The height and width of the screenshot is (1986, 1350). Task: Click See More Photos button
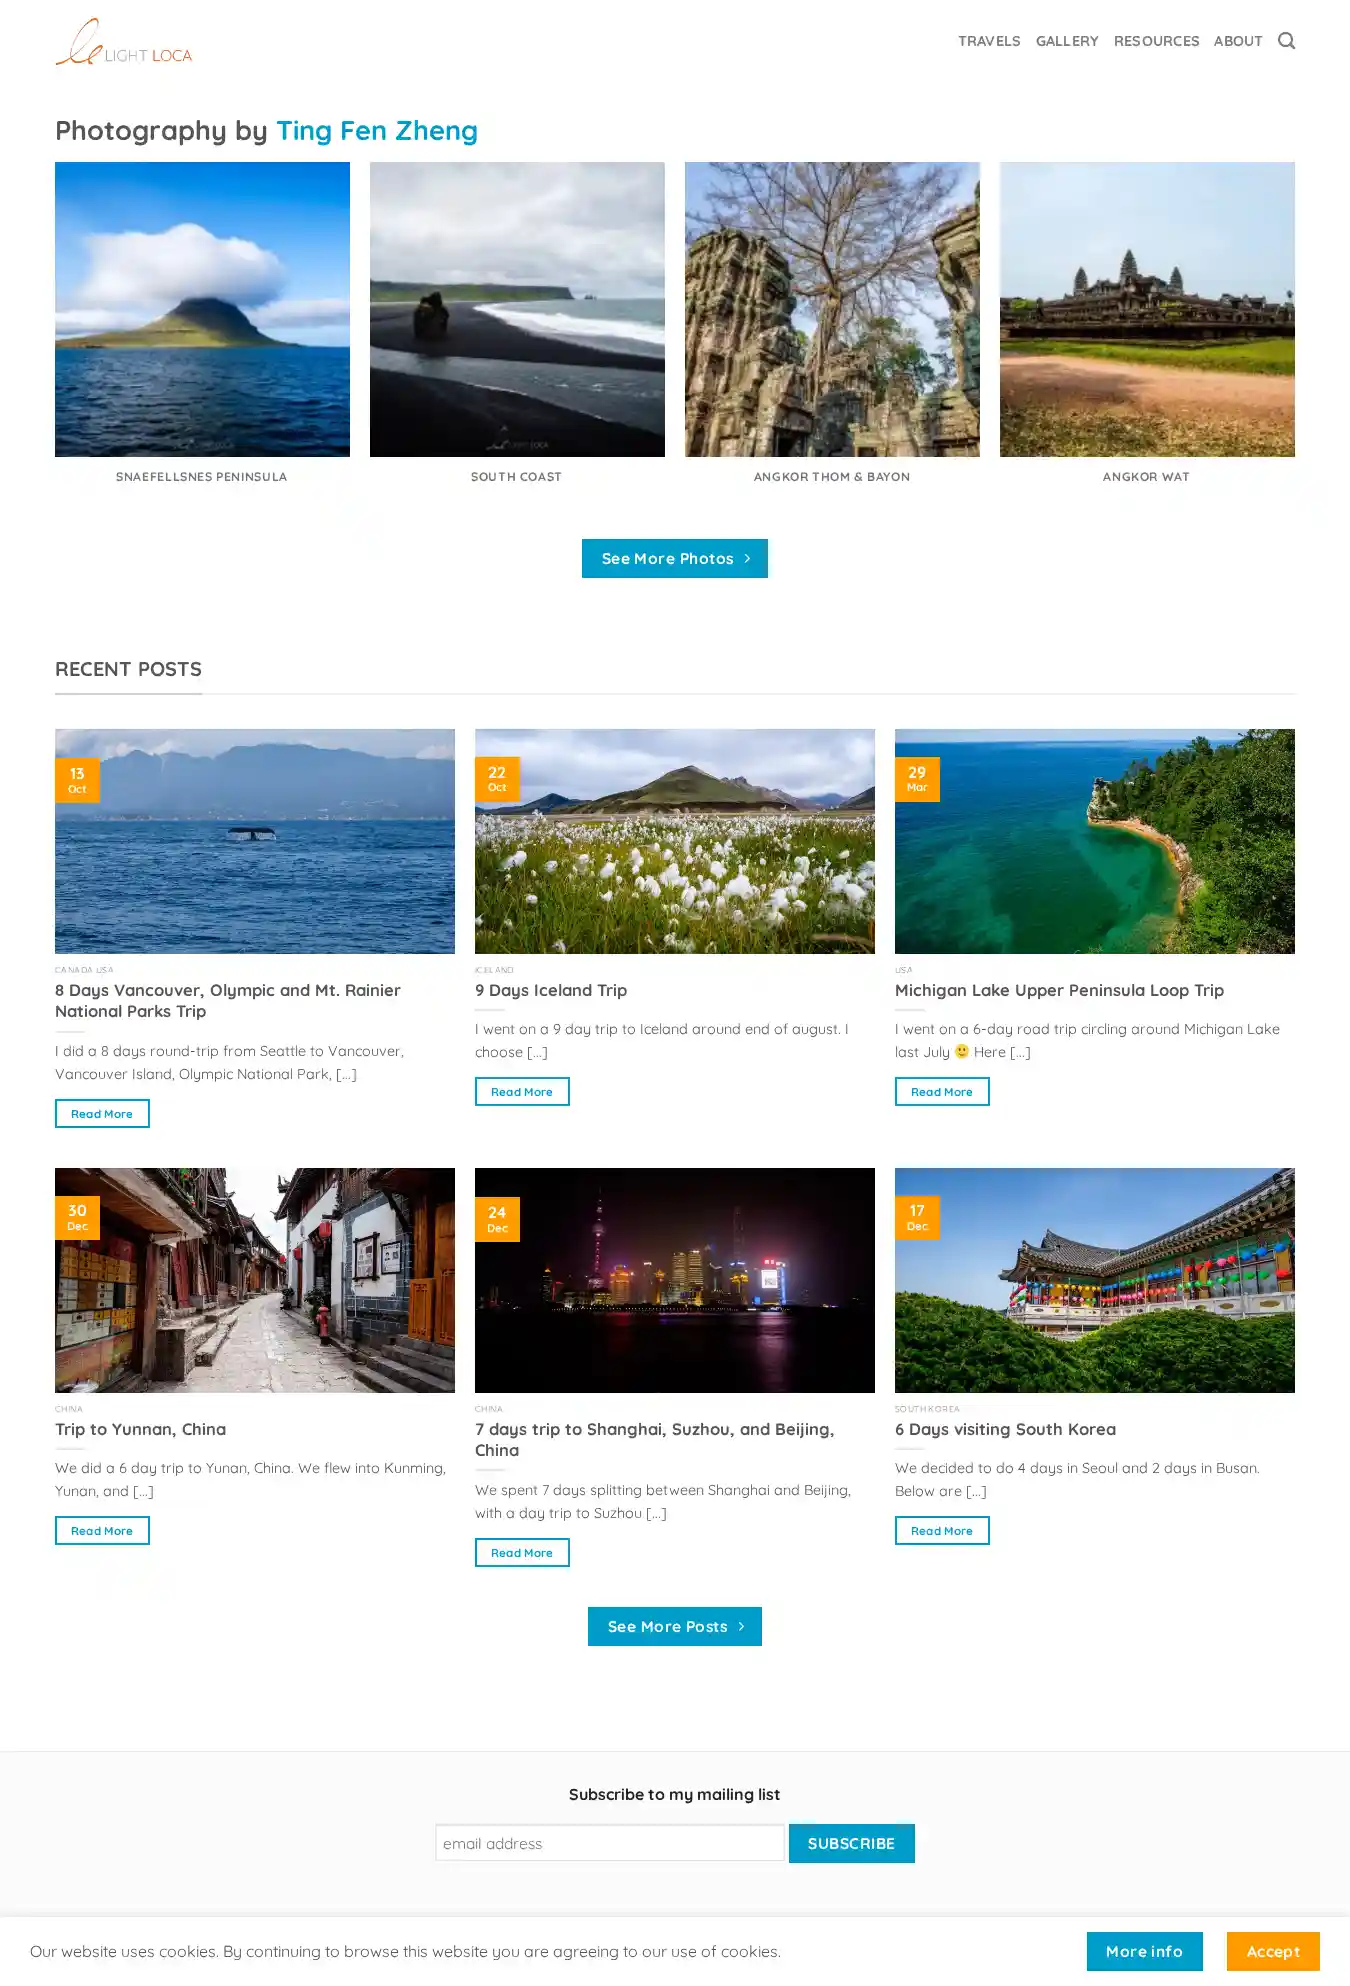tap(675, 559)
